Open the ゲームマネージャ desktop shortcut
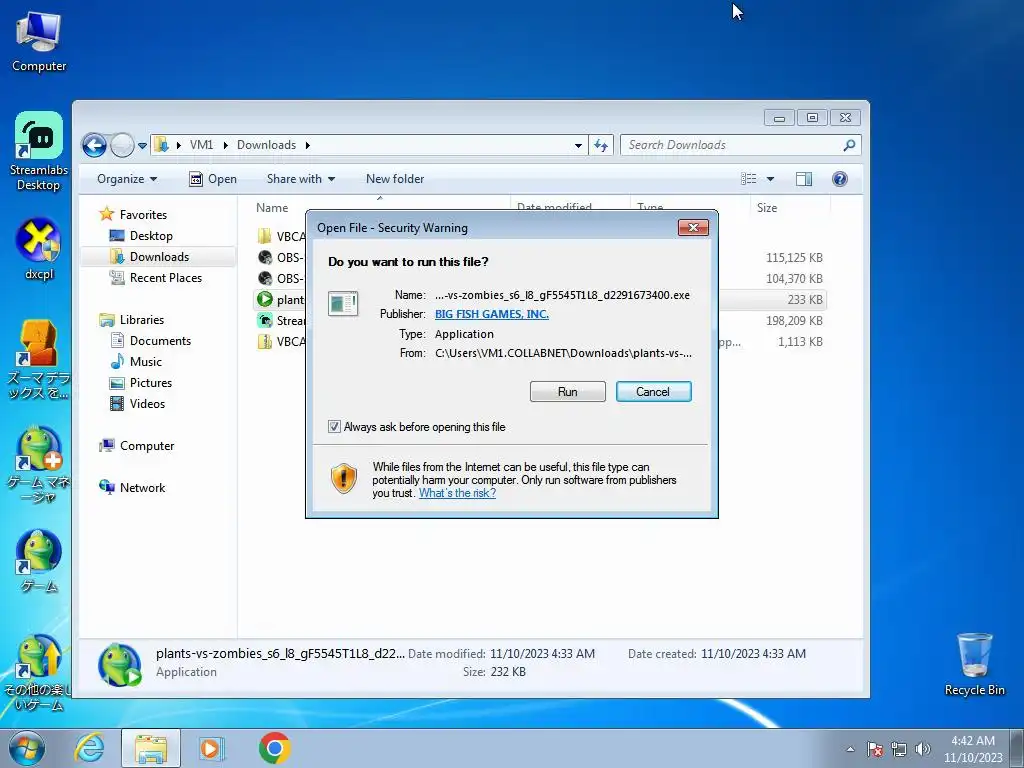Viewport: 1024px width, 768px height. (39, 464)
